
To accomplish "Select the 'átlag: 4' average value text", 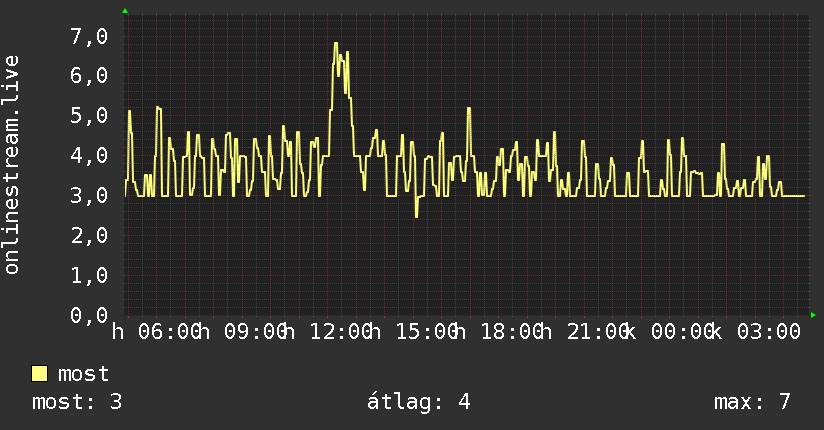I will pos(418,402).
